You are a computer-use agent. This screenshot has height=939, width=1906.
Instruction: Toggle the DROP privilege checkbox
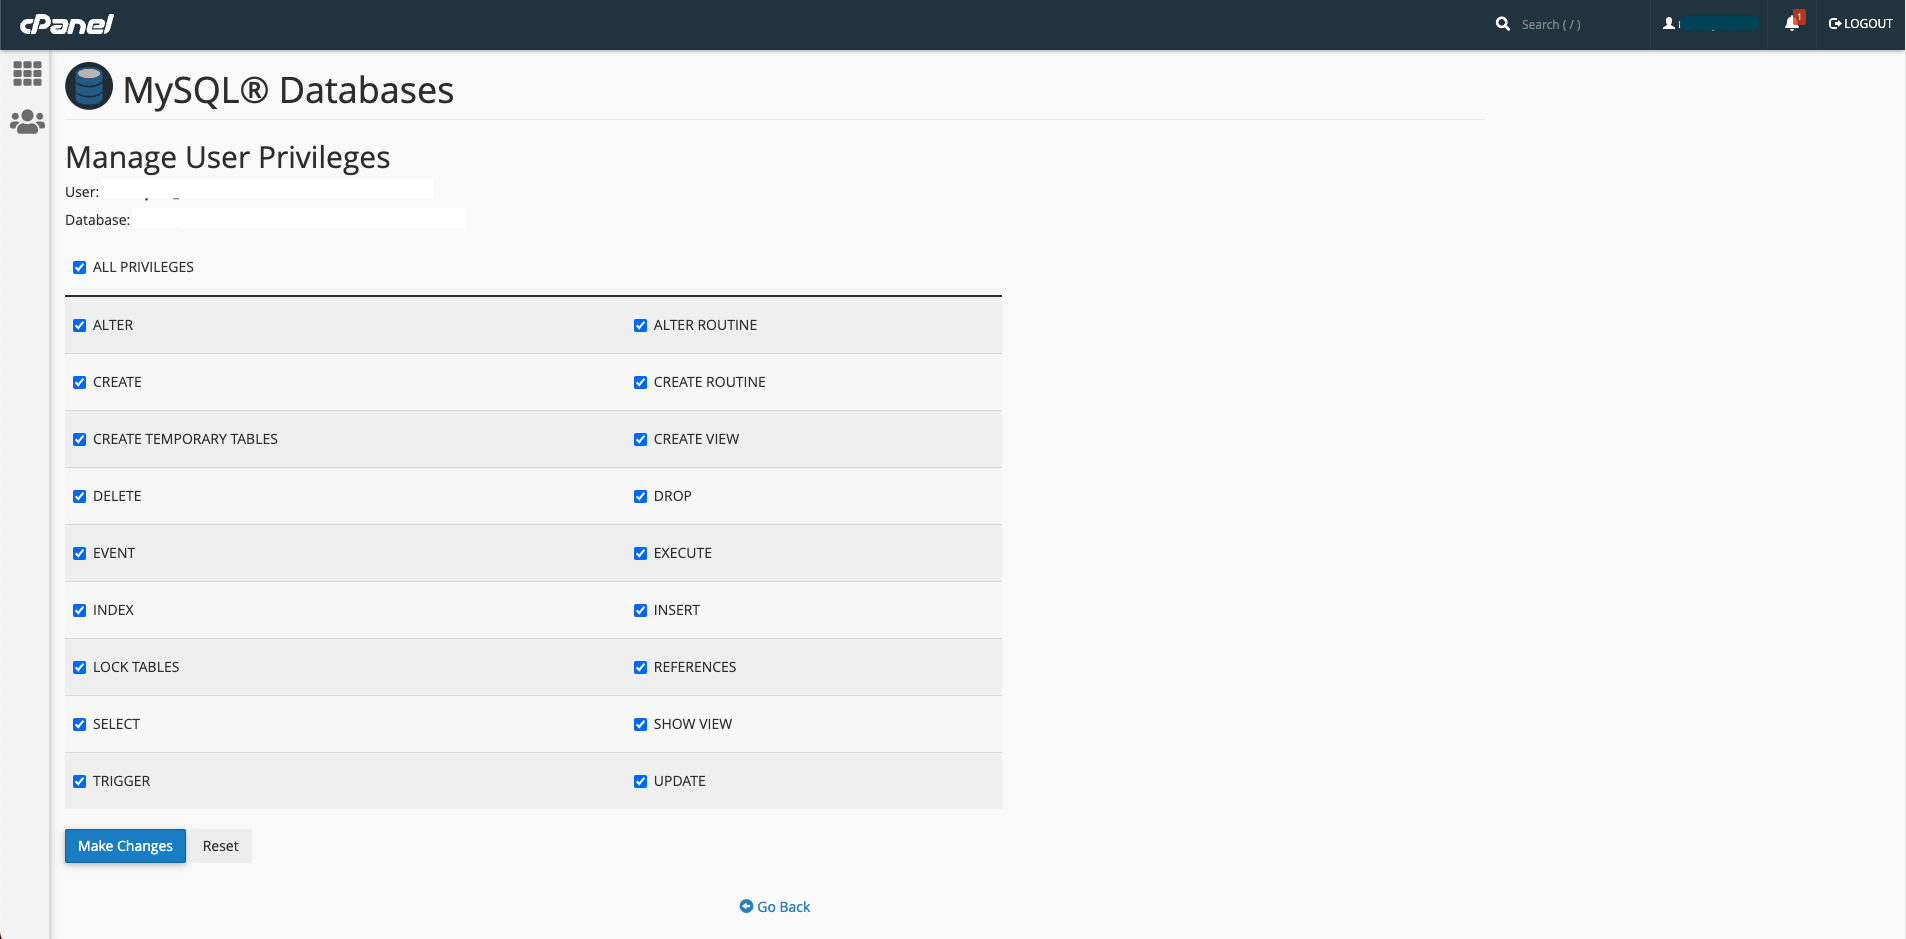click(640, 496)
